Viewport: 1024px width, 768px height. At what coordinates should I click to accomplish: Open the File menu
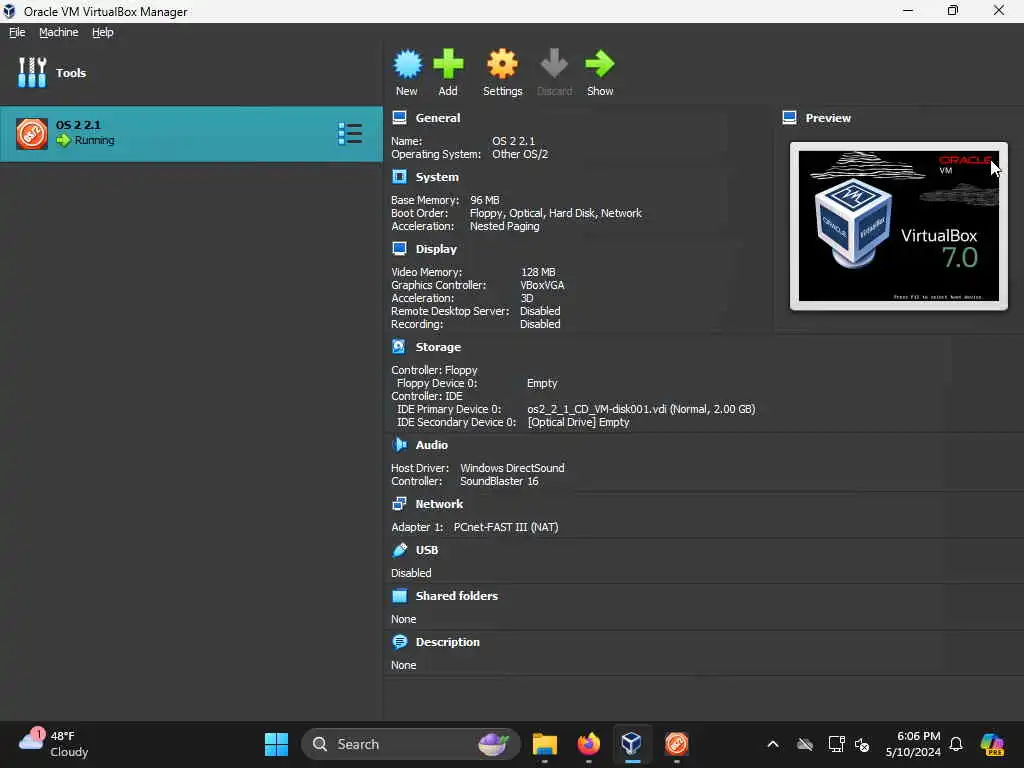click(17, 32)
